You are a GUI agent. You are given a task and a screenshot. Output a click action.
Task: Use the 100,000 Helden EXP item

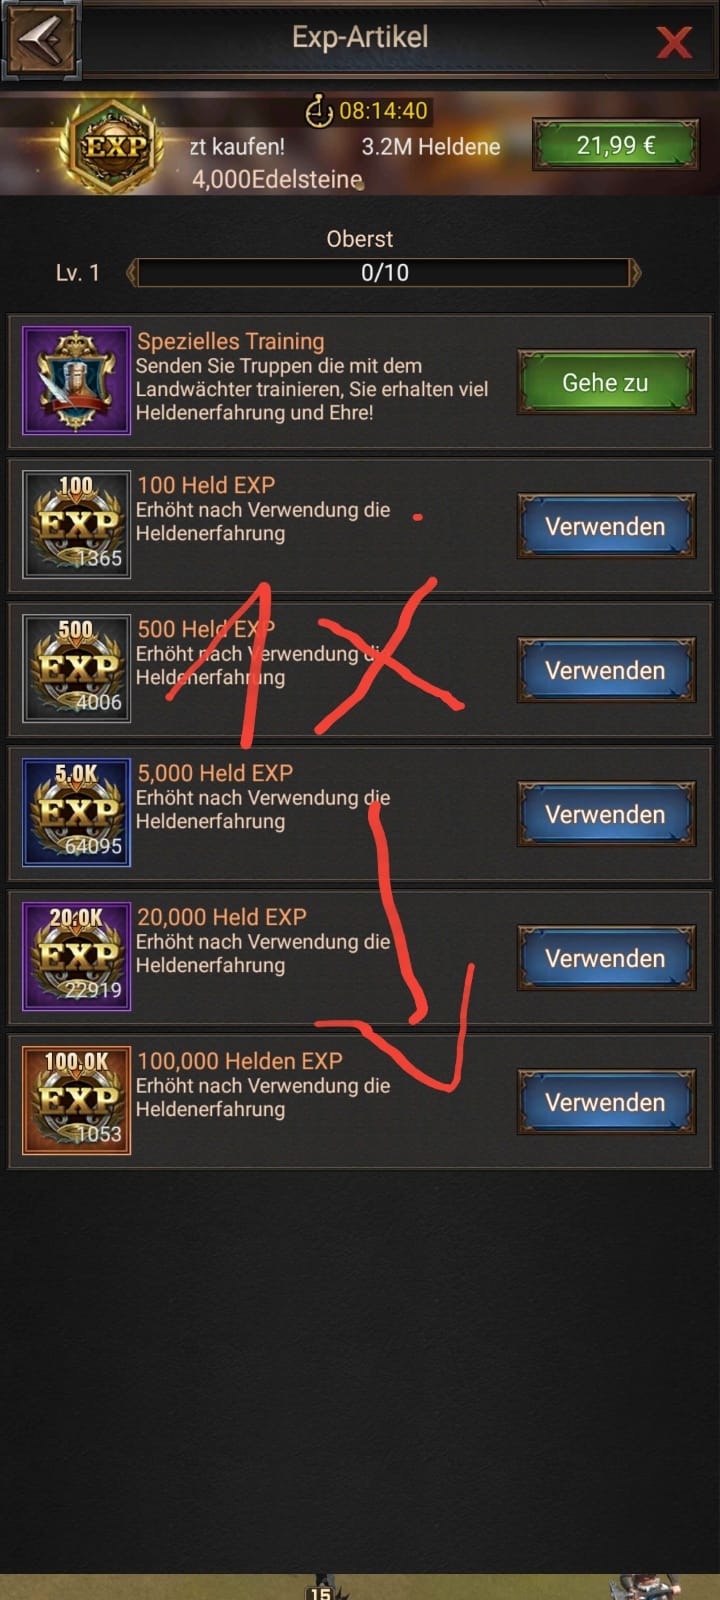605,1102
